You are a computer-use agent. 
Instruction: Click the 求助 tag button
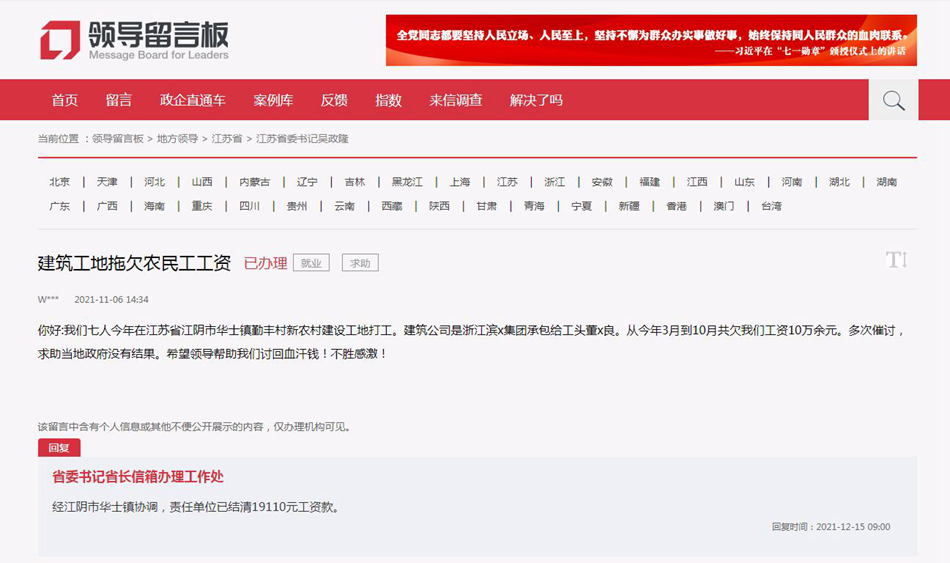(x=360, y=263)
